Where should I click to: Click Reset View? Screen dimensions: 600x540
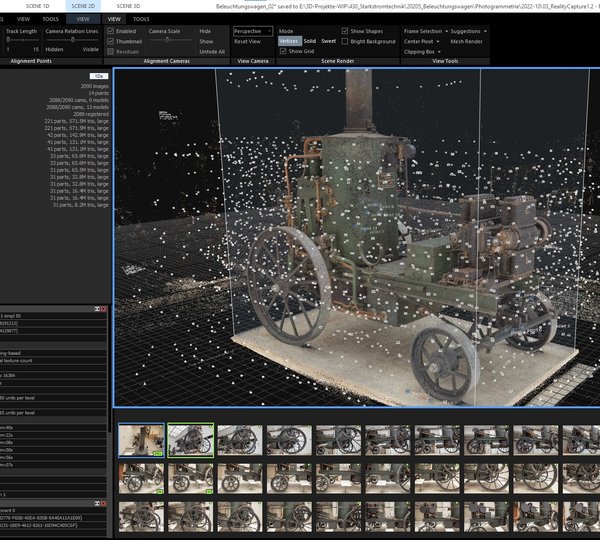(x=247, y=41)
